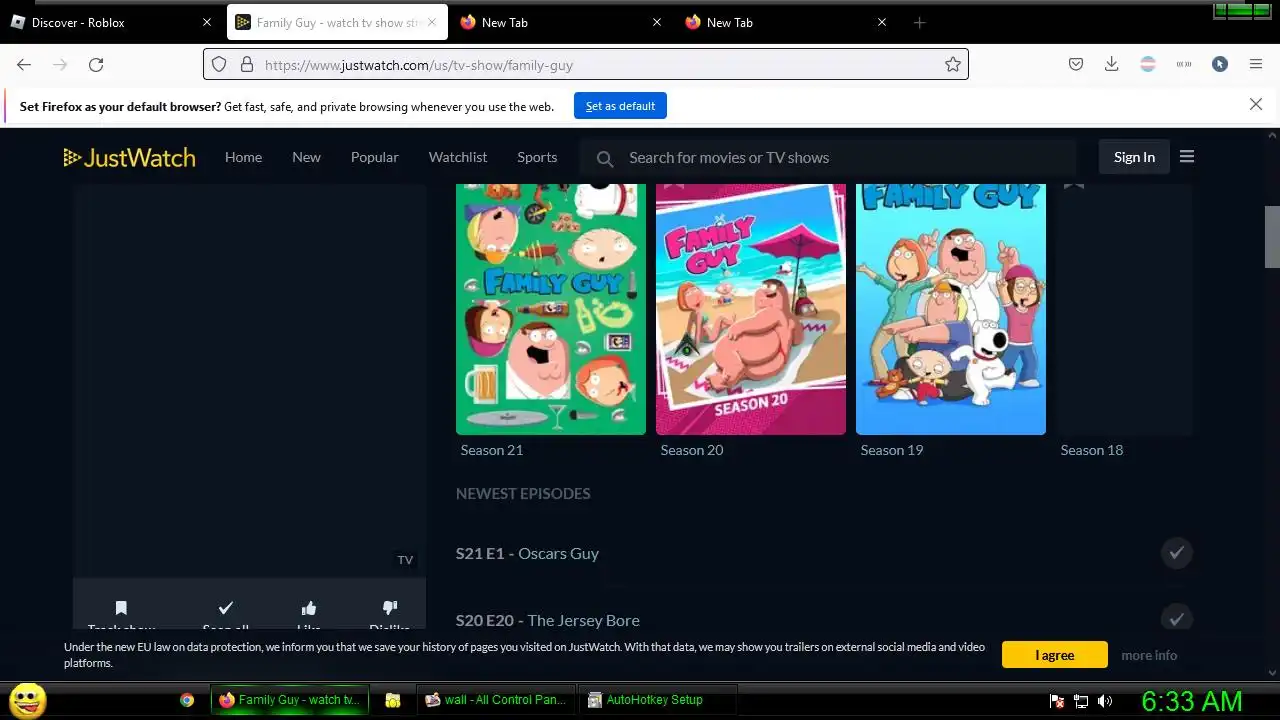
Task: Save page to Pocket icon
Action: point(1076,64)
